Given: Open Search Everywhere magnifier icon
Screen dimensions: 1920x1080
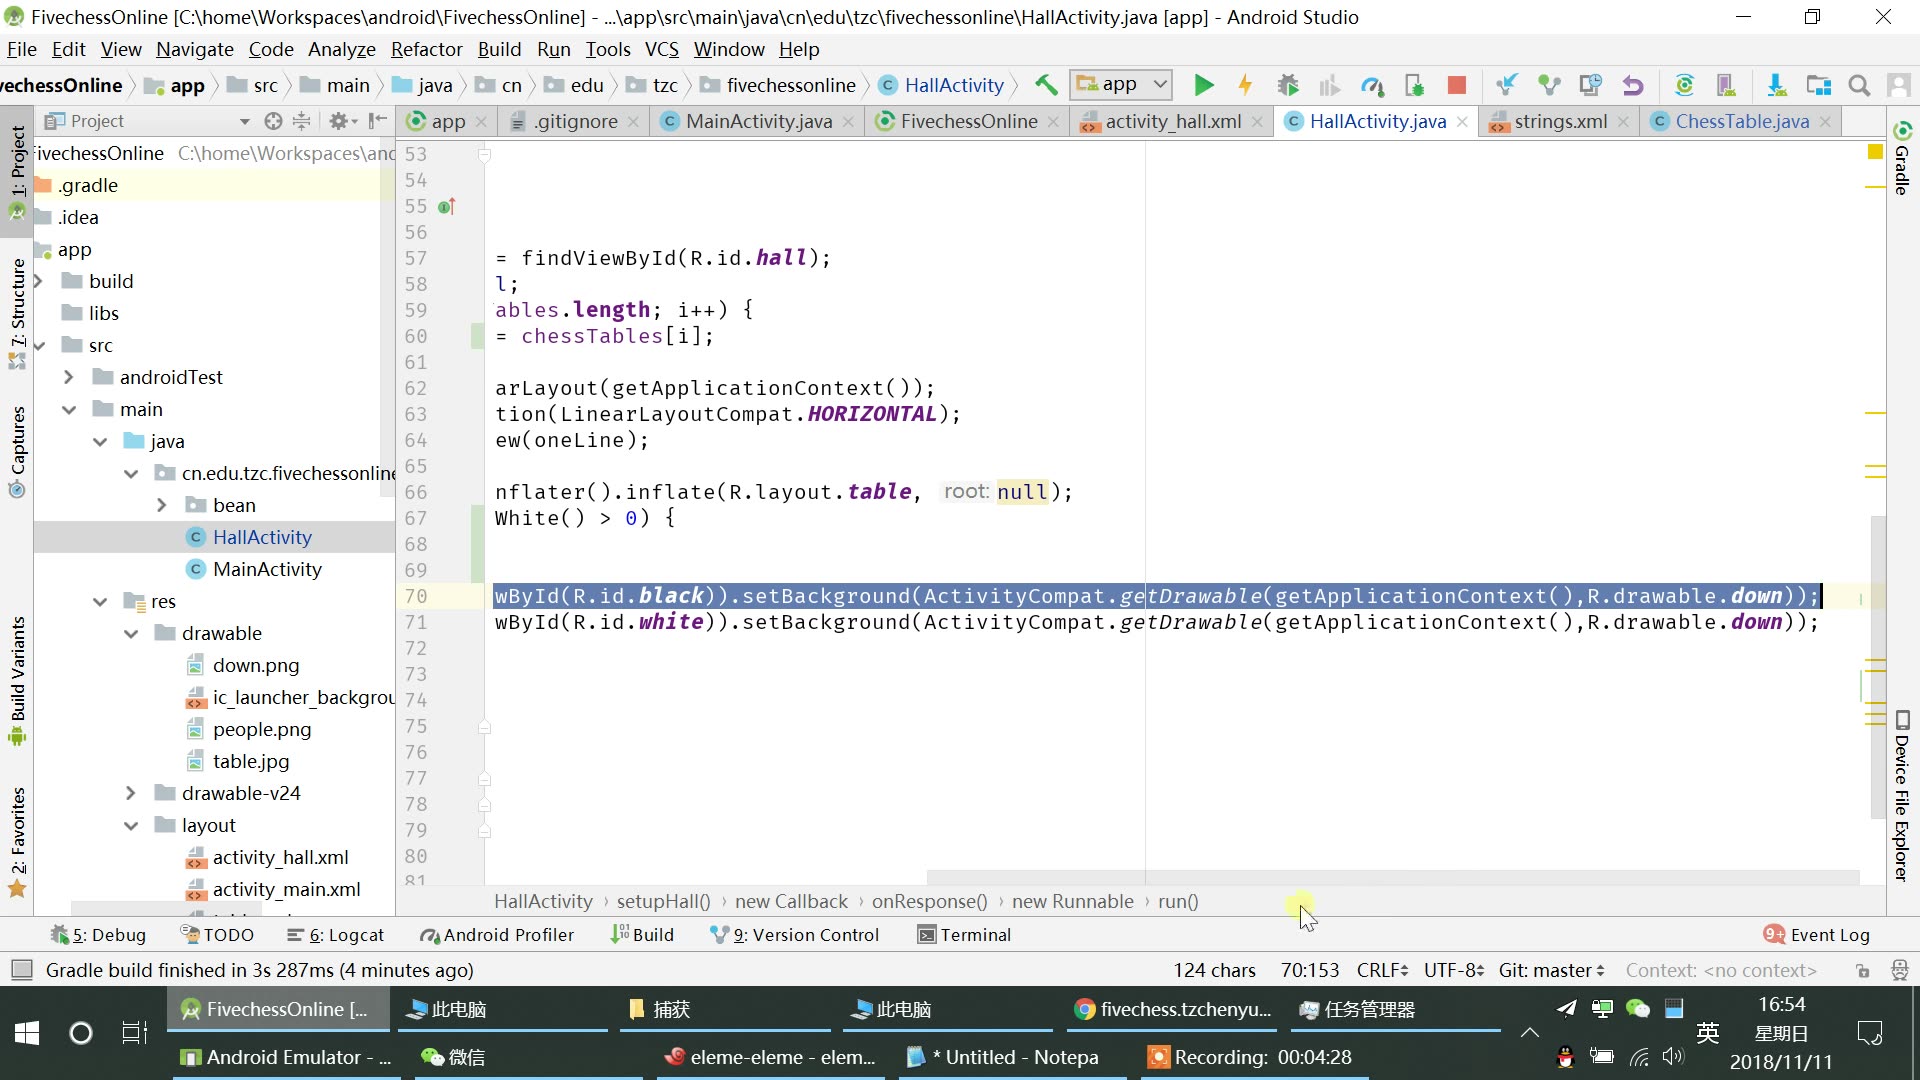Looking at the screenshot, I should pos(1859,85).
